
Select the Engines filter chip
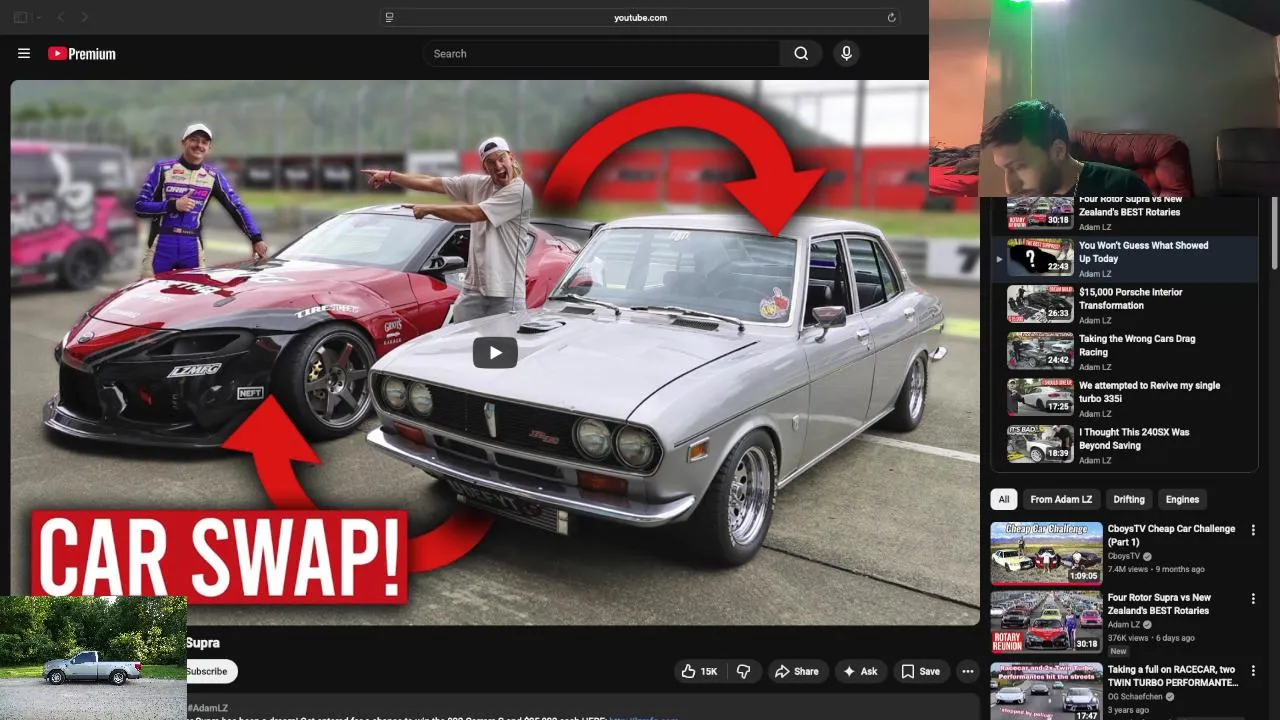1182,499
